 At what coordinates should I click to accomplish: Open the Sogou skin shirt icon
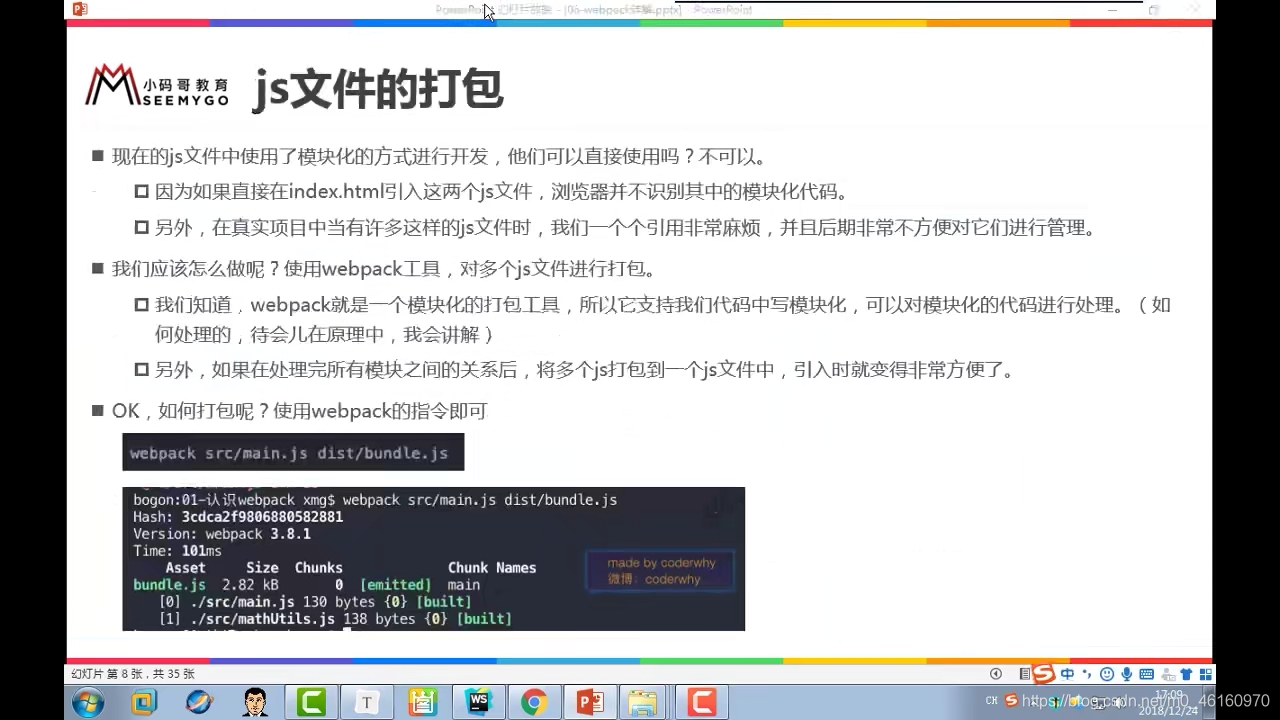1186,674
